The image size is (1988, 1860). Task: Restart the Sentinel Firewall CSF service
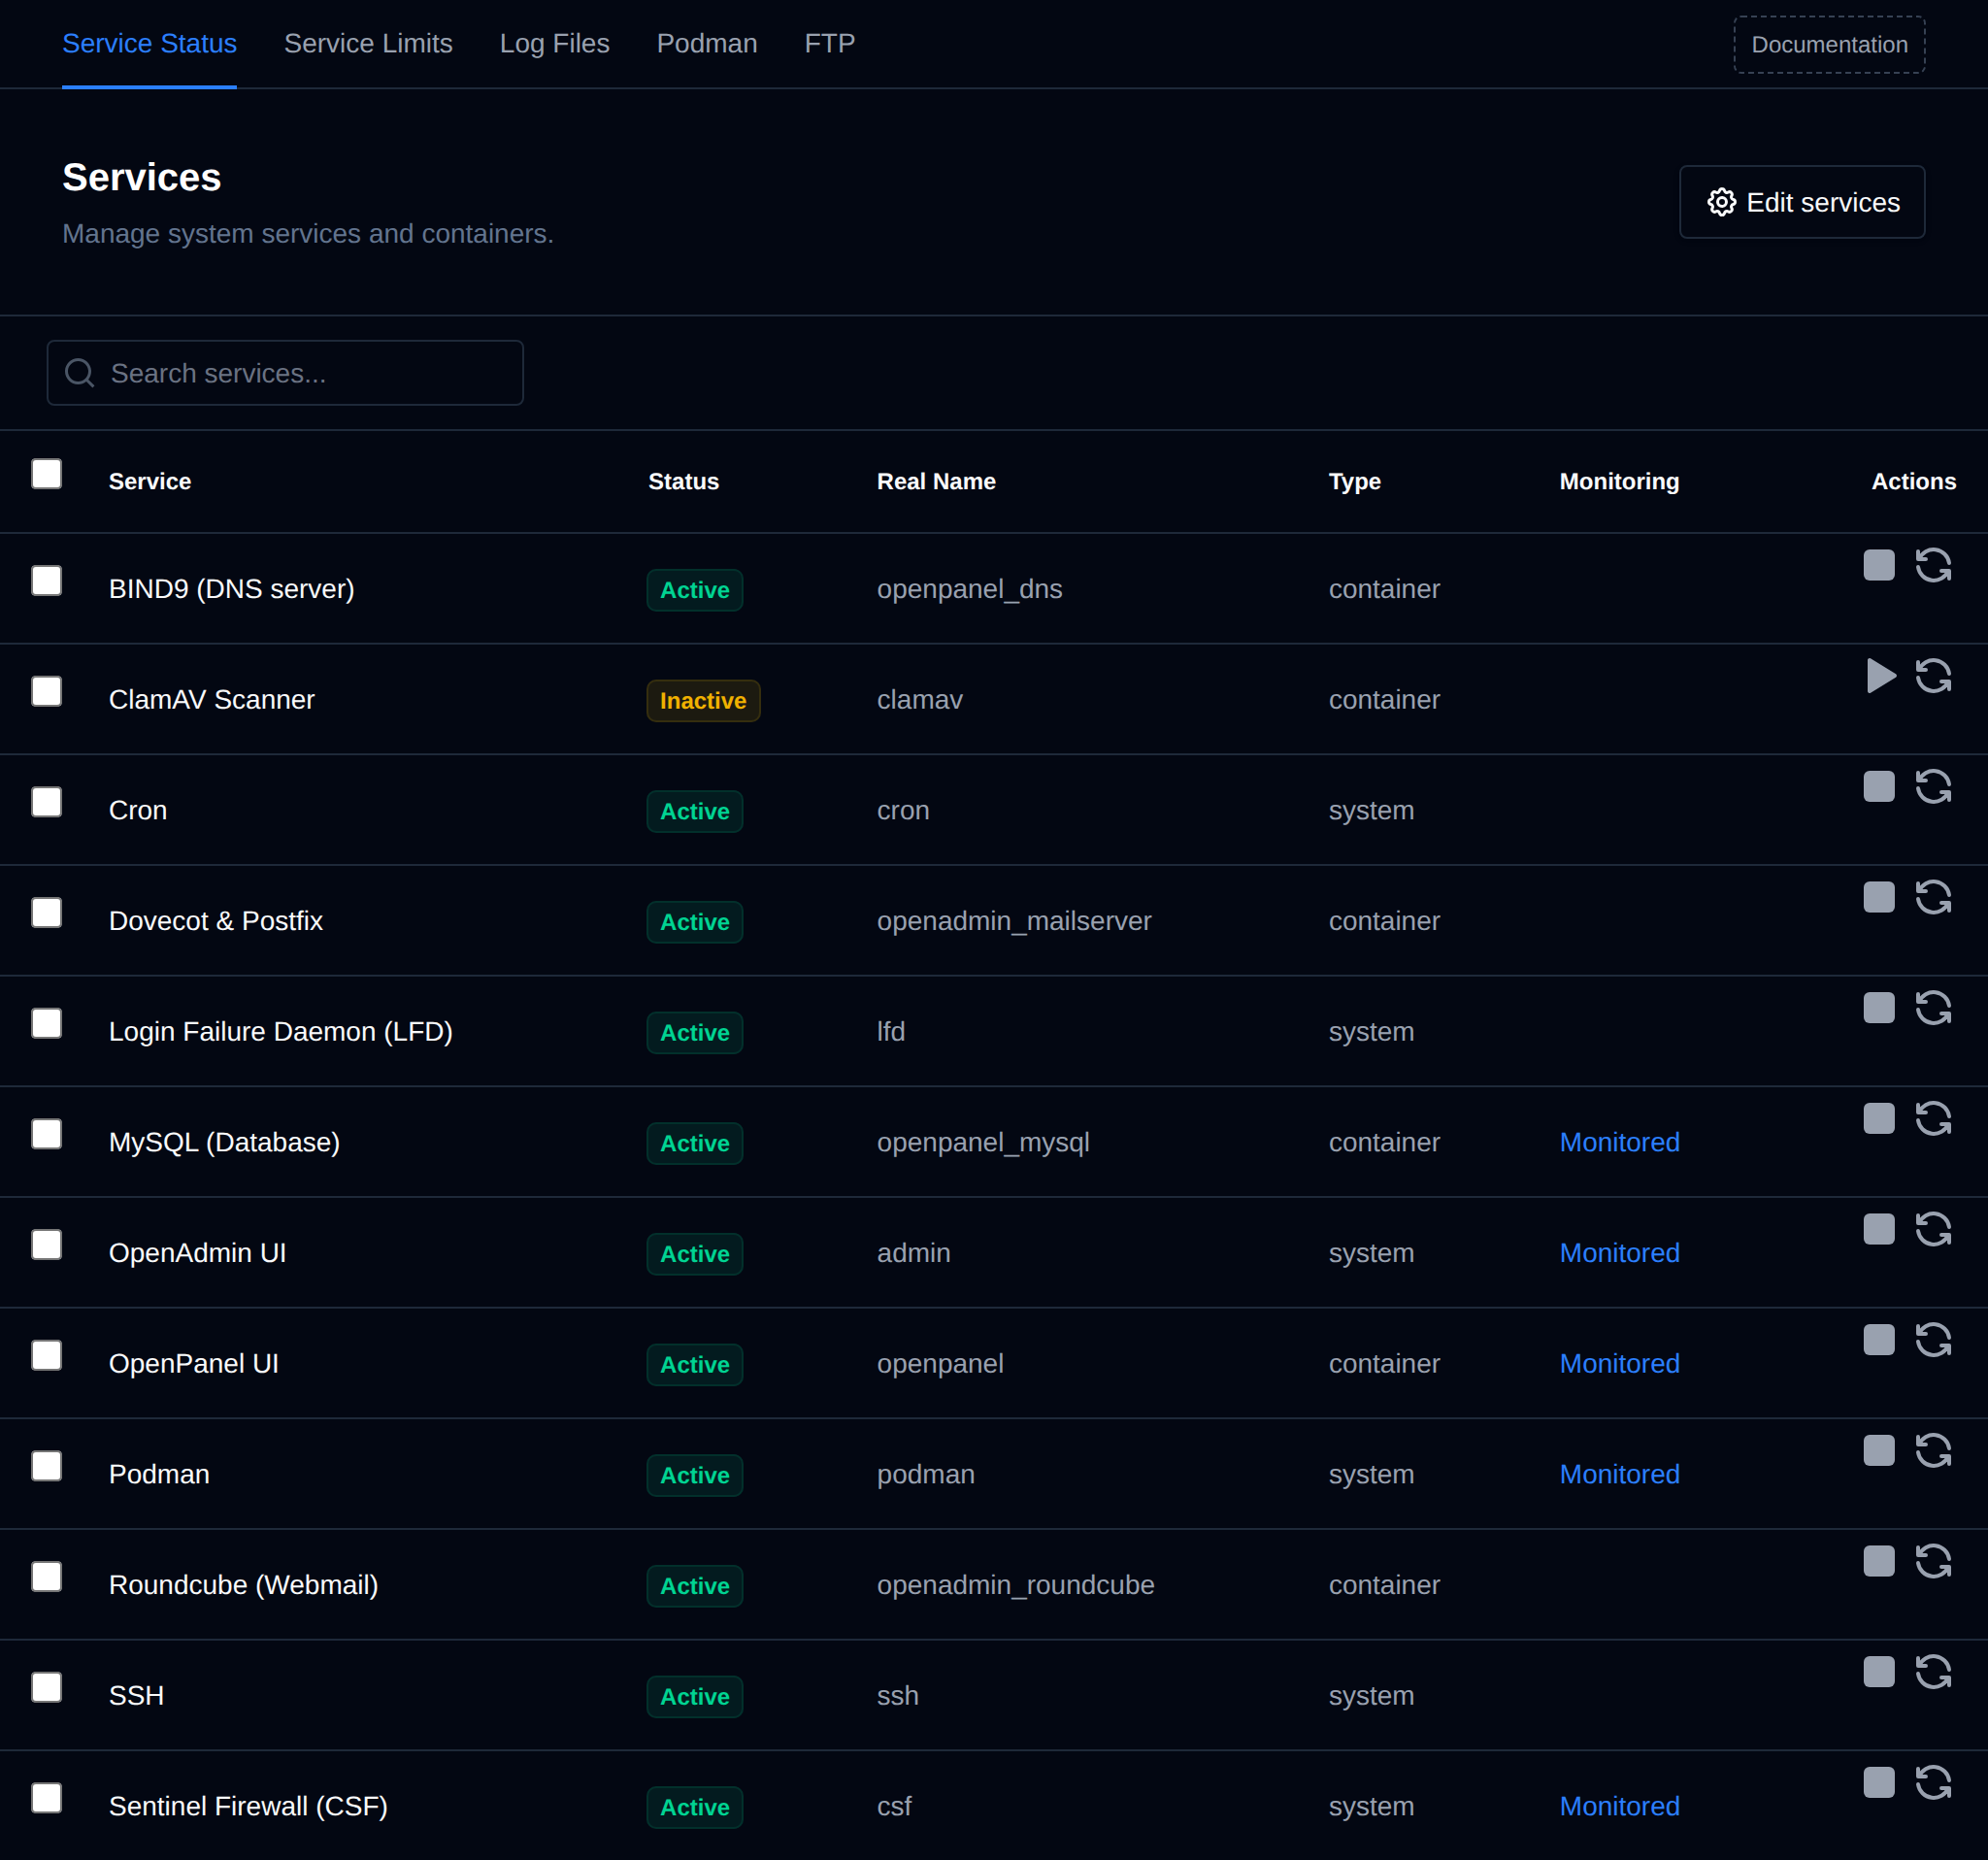coord(1933,1782)
